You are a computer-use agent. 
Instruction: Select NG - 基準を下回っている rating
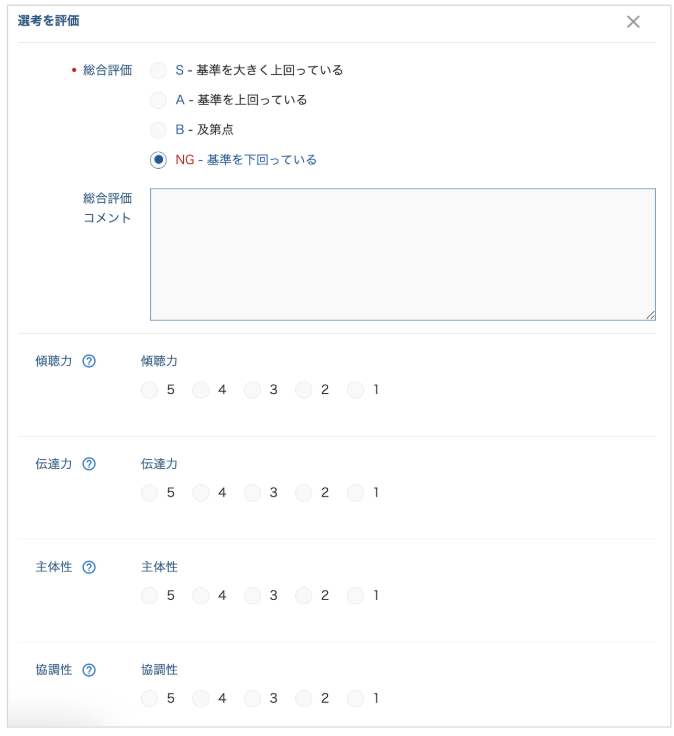pos(158,160)
